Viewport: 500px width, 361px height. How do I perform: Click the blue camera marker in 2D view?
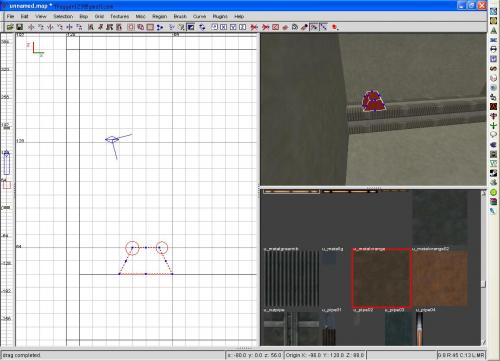point(112,140)
